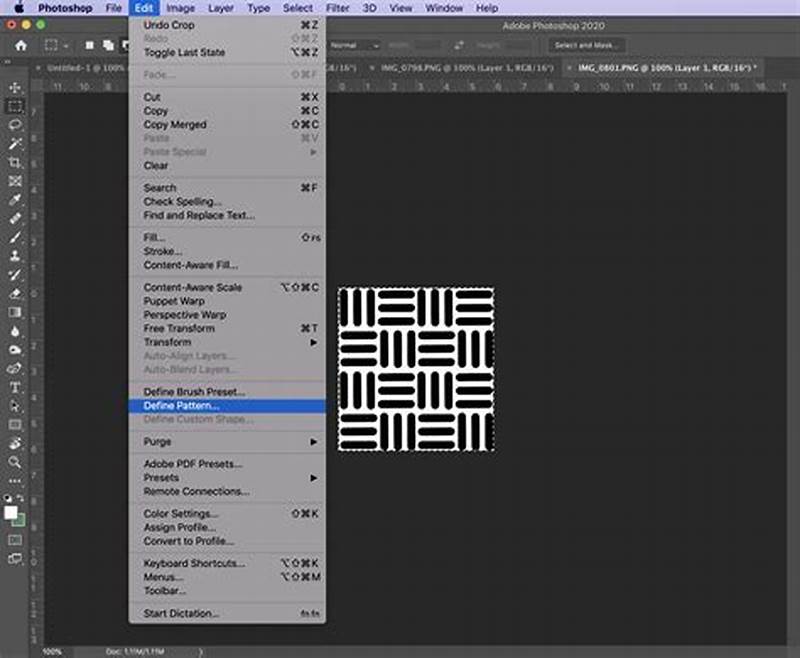Select Content-Aware Fill in the menu
The width and height of the screenshot is (800, 658).
(x=189, y=263)
